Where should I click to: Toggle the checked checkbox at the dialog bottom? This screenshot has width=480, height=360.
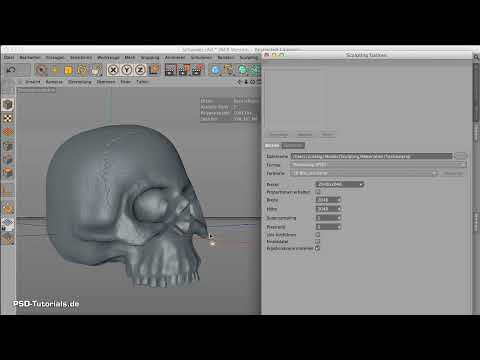pyautogui.click(x=318, y=248)
